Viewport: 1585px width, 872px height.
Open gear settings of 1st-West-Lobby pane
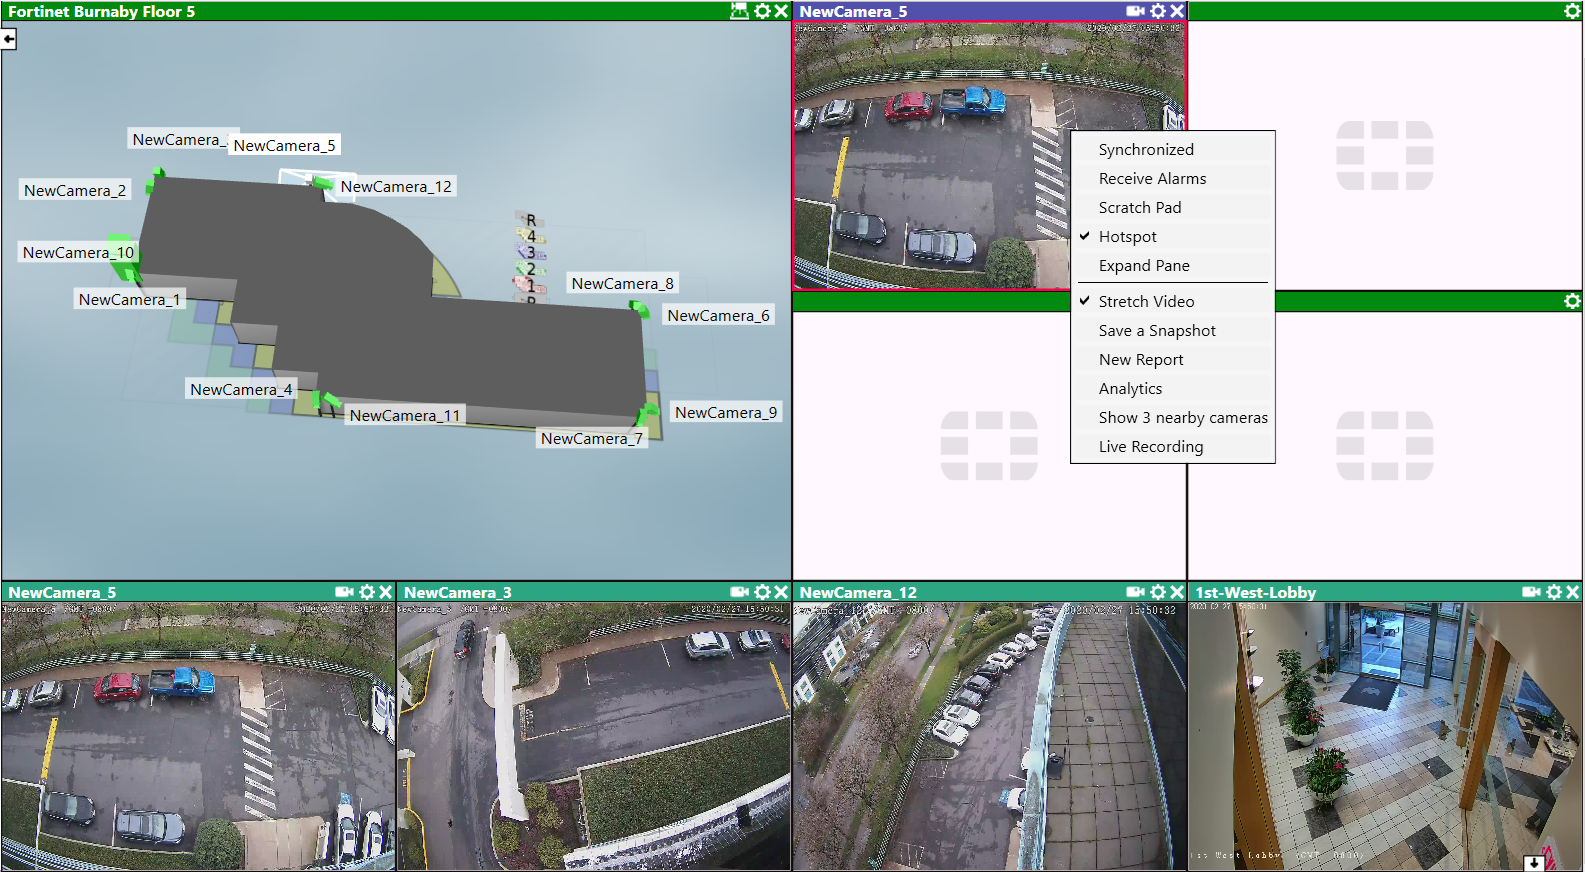pos(1554,592)
